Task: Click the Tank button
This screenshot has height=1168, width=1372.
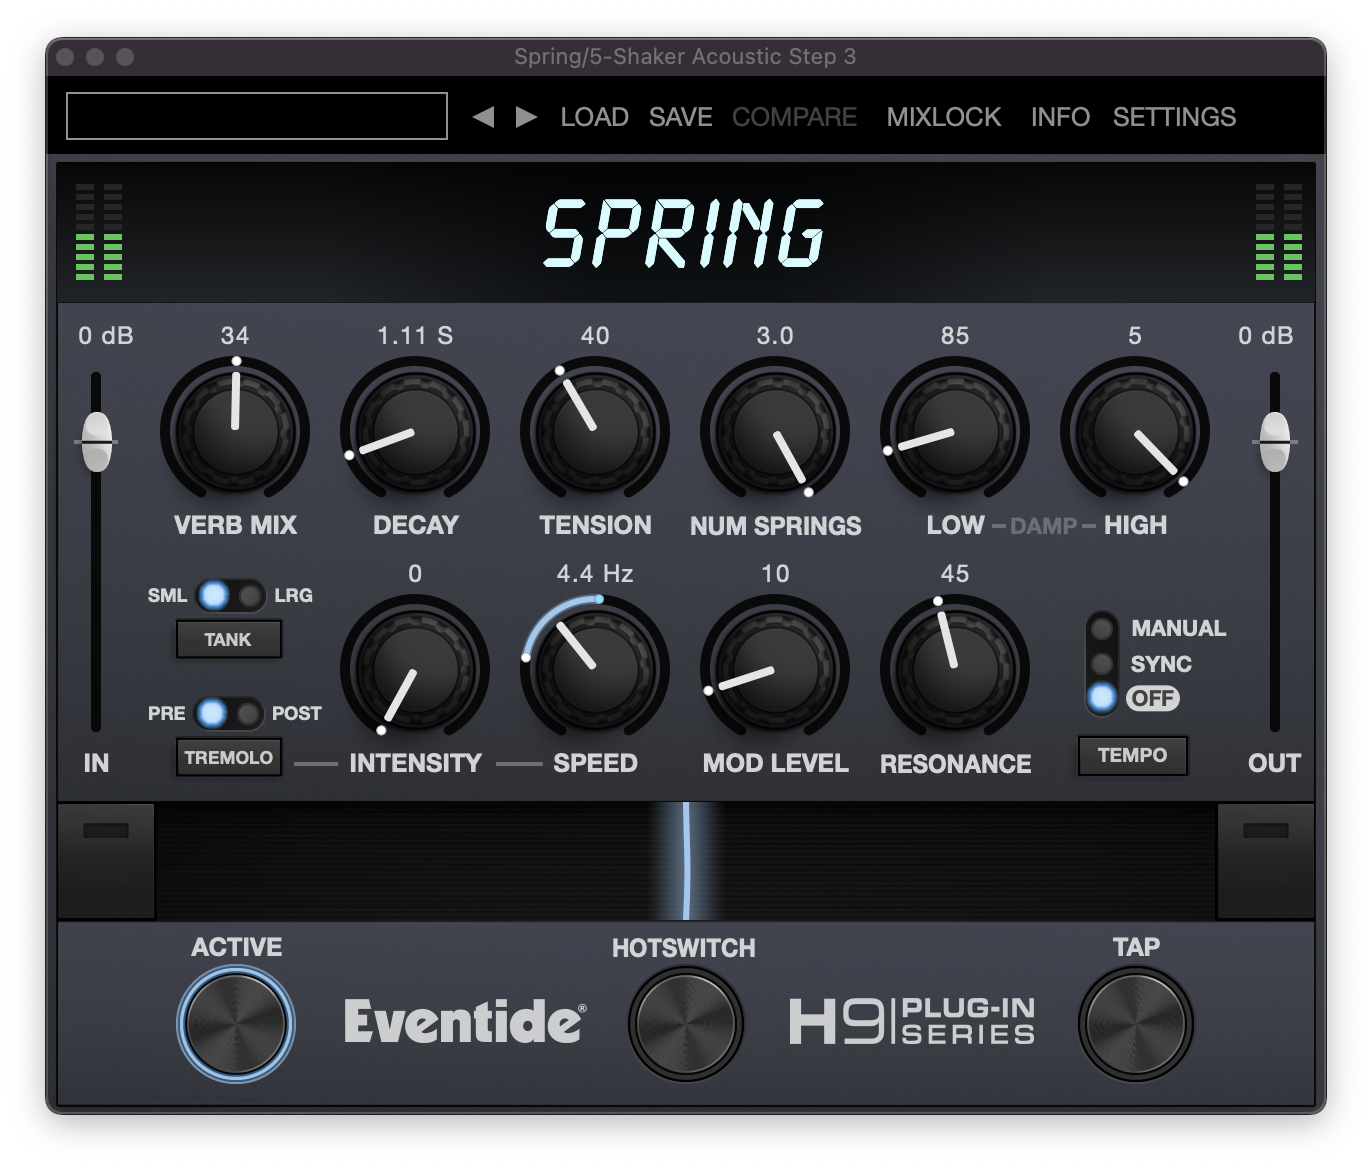Action: tap(229, 640)
